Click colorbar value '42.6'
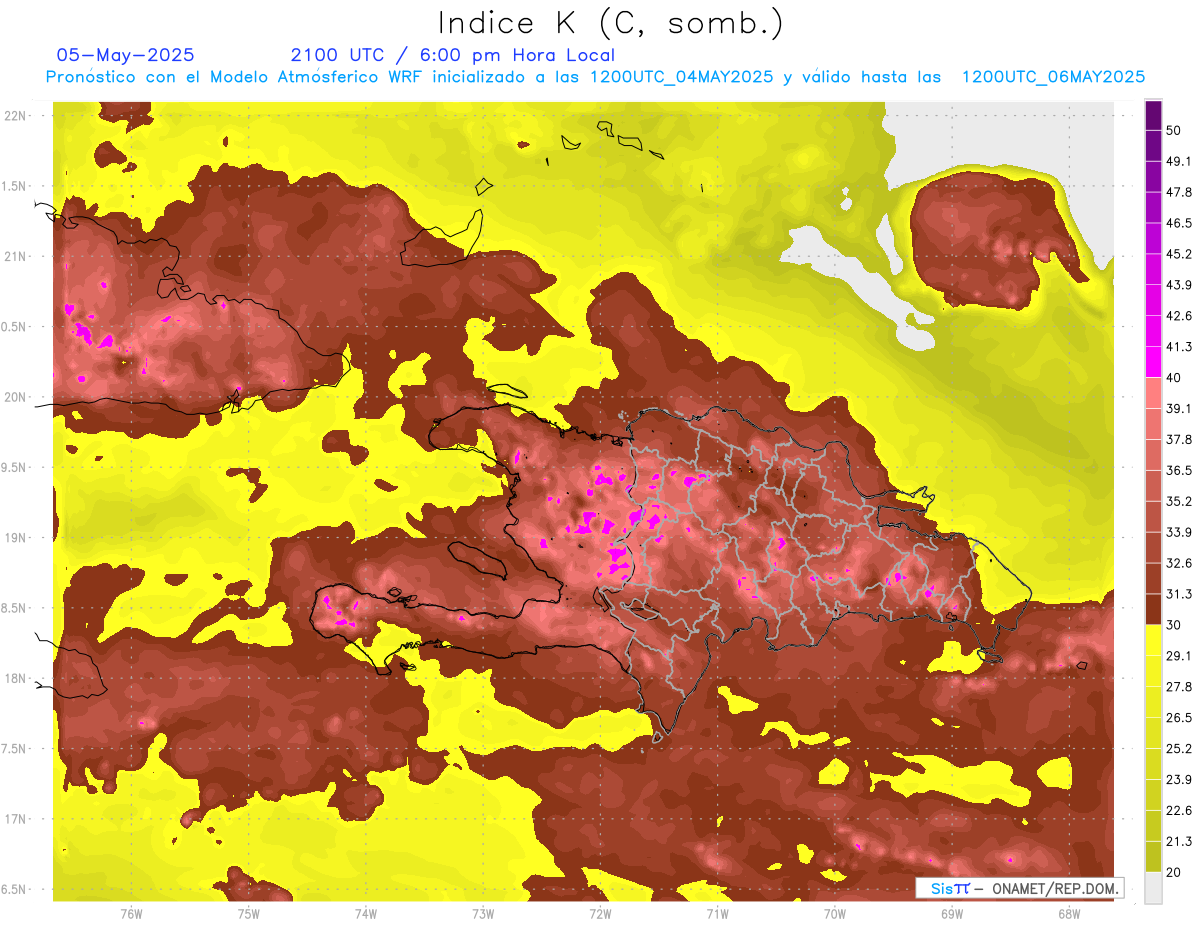This screenshot has width=1200, height=927. tap(1179, 316)
